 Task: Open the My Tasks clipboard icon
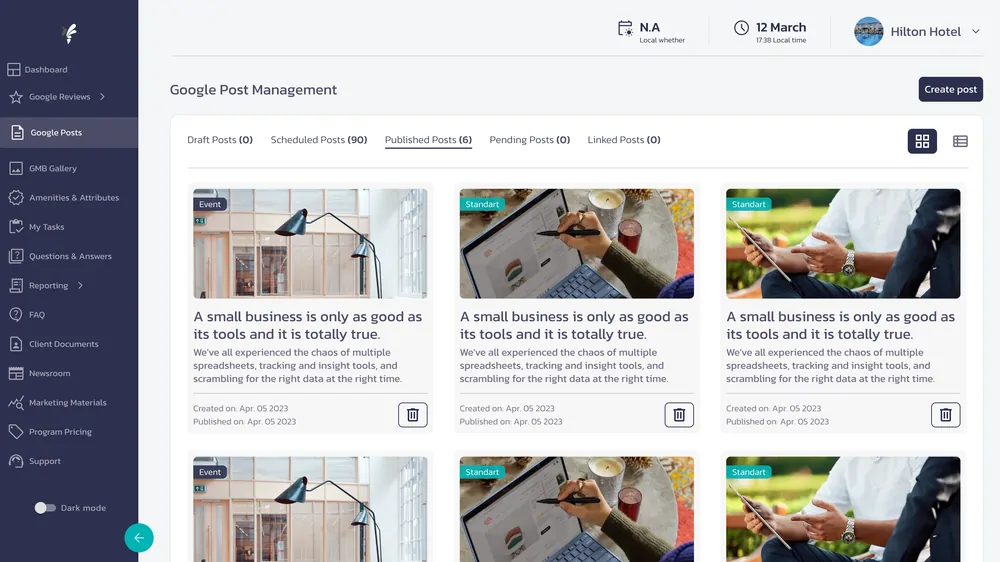point(16,226)
